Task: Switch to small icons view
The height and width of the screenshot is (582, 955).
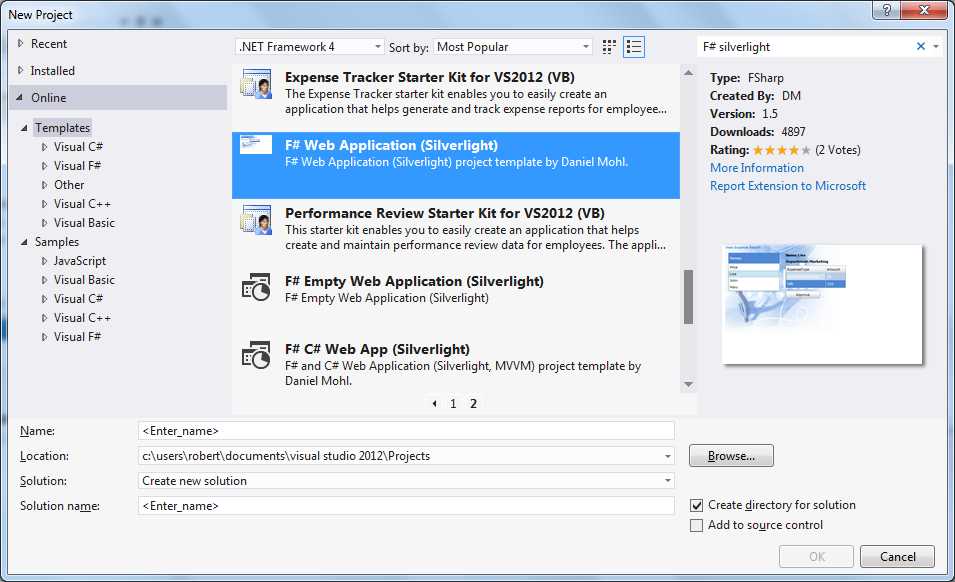Action: [608, 46]
